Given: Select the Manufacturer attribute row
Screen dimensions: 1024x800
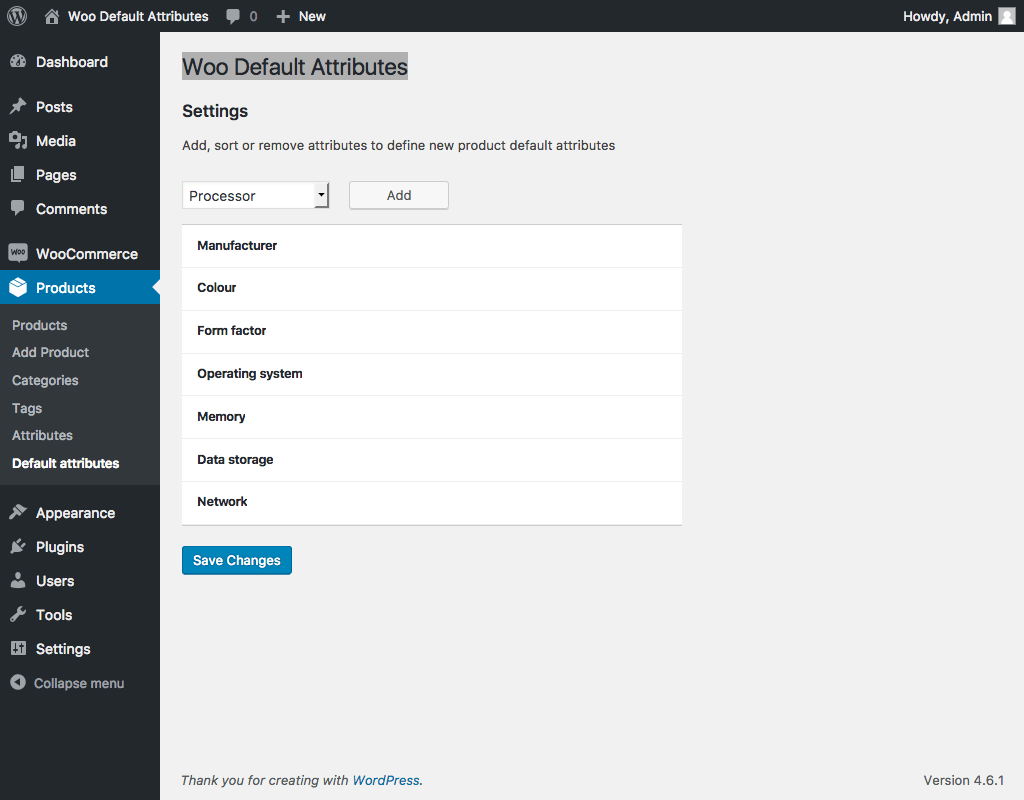Looking at the screenshot, I should [432, 246].
